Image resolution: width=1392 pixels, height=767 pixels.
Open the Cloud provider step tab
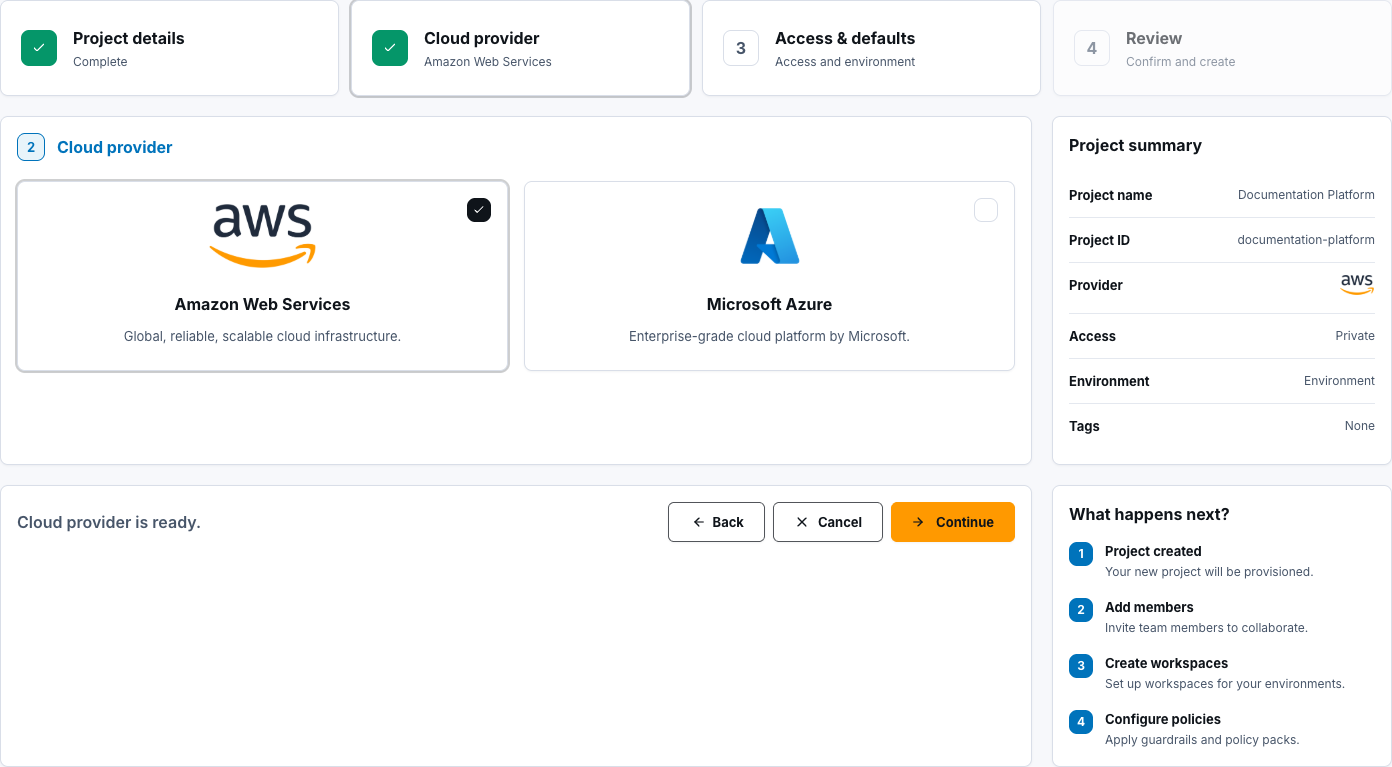pyautogui.click(x=520, y=48)
